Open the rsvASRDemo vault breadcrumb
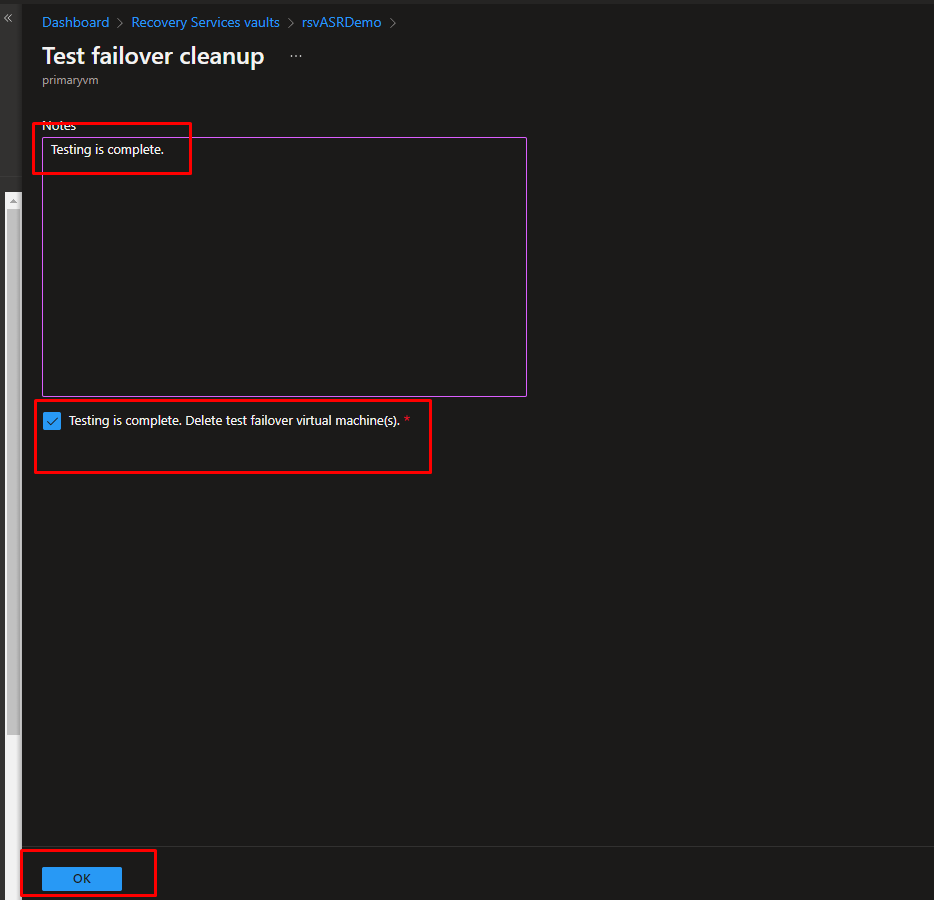Viewport: 934px width, 900px height. [x=341, y=23]
